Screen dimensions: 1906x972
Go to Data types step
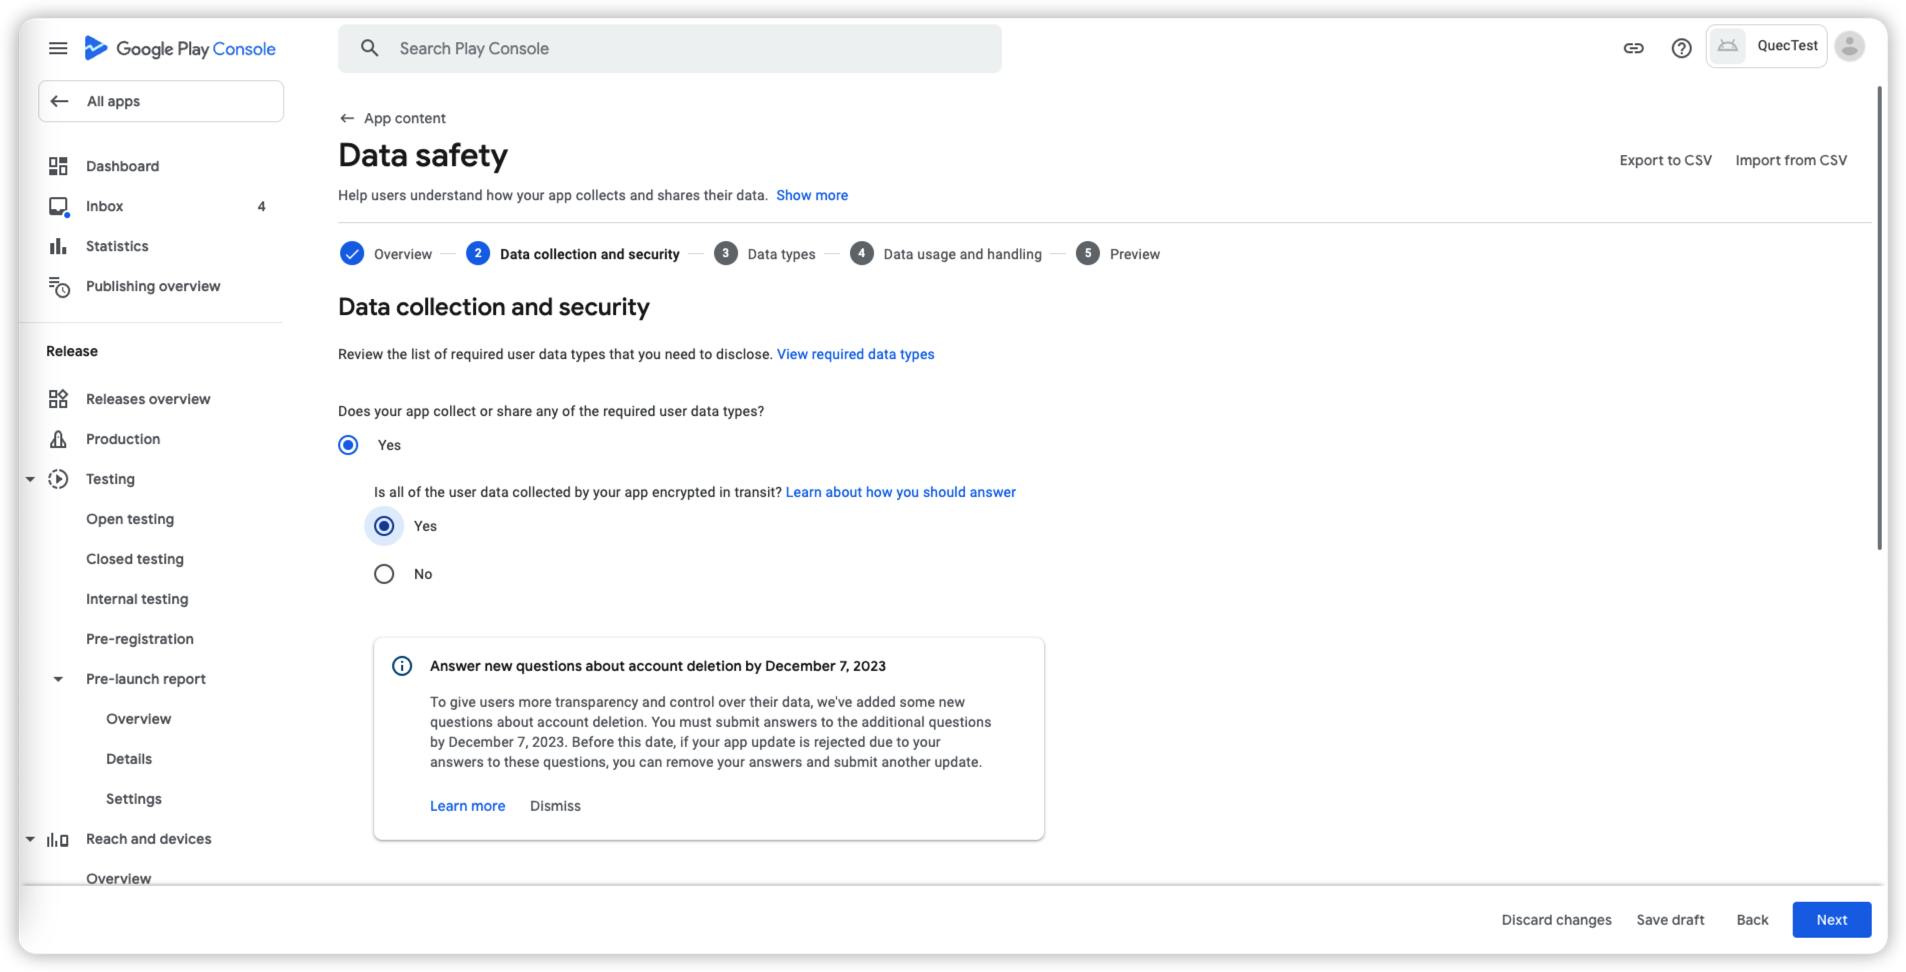tap(781, 254)
